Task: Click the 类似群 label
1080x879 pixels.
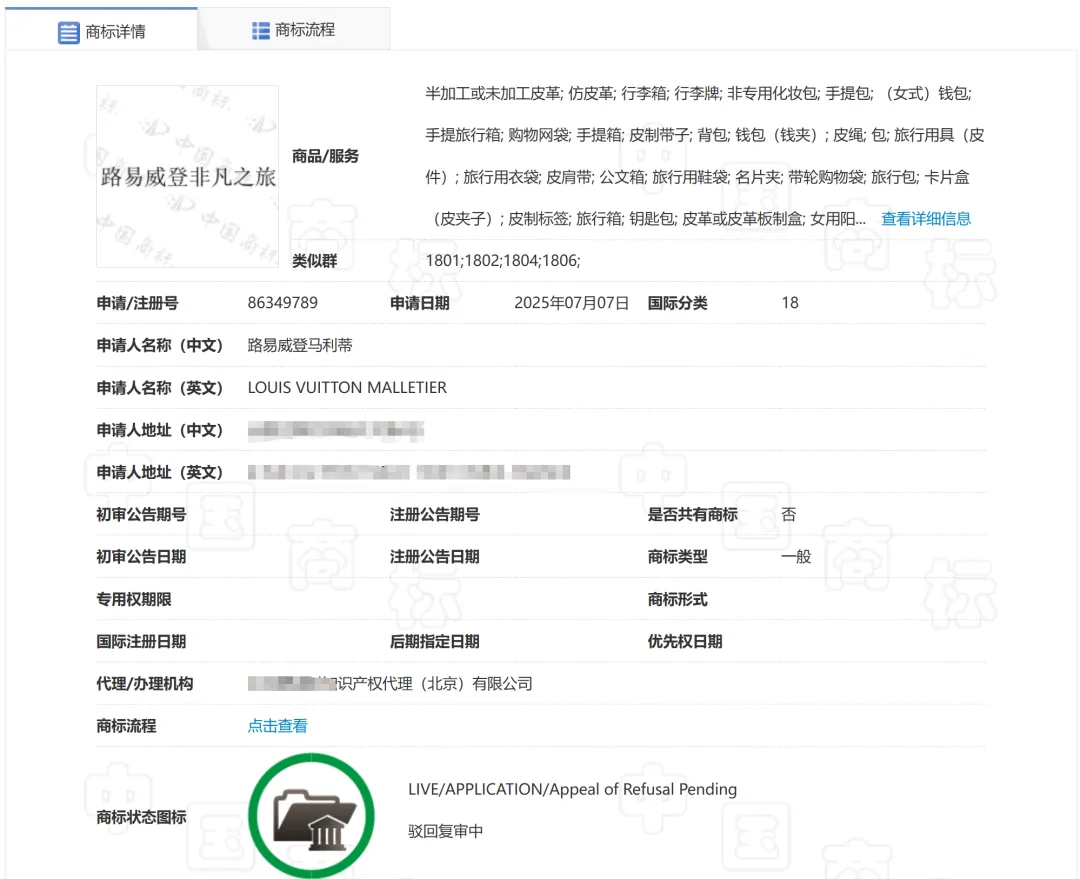Action: coord(315,261)
